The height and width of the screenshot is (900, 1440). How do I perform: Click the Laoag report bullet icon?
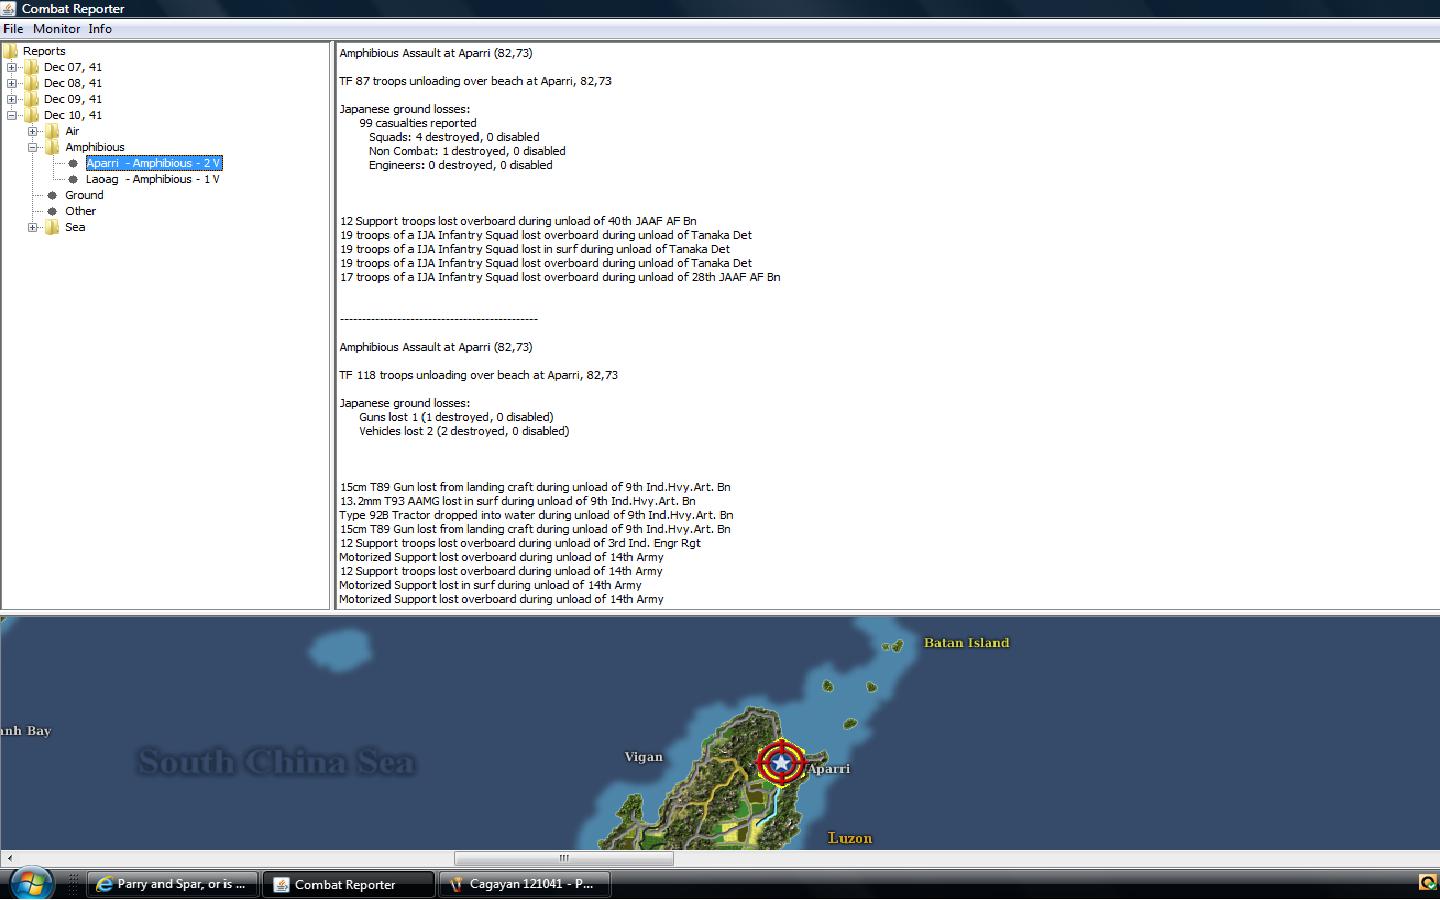(73, 179)
